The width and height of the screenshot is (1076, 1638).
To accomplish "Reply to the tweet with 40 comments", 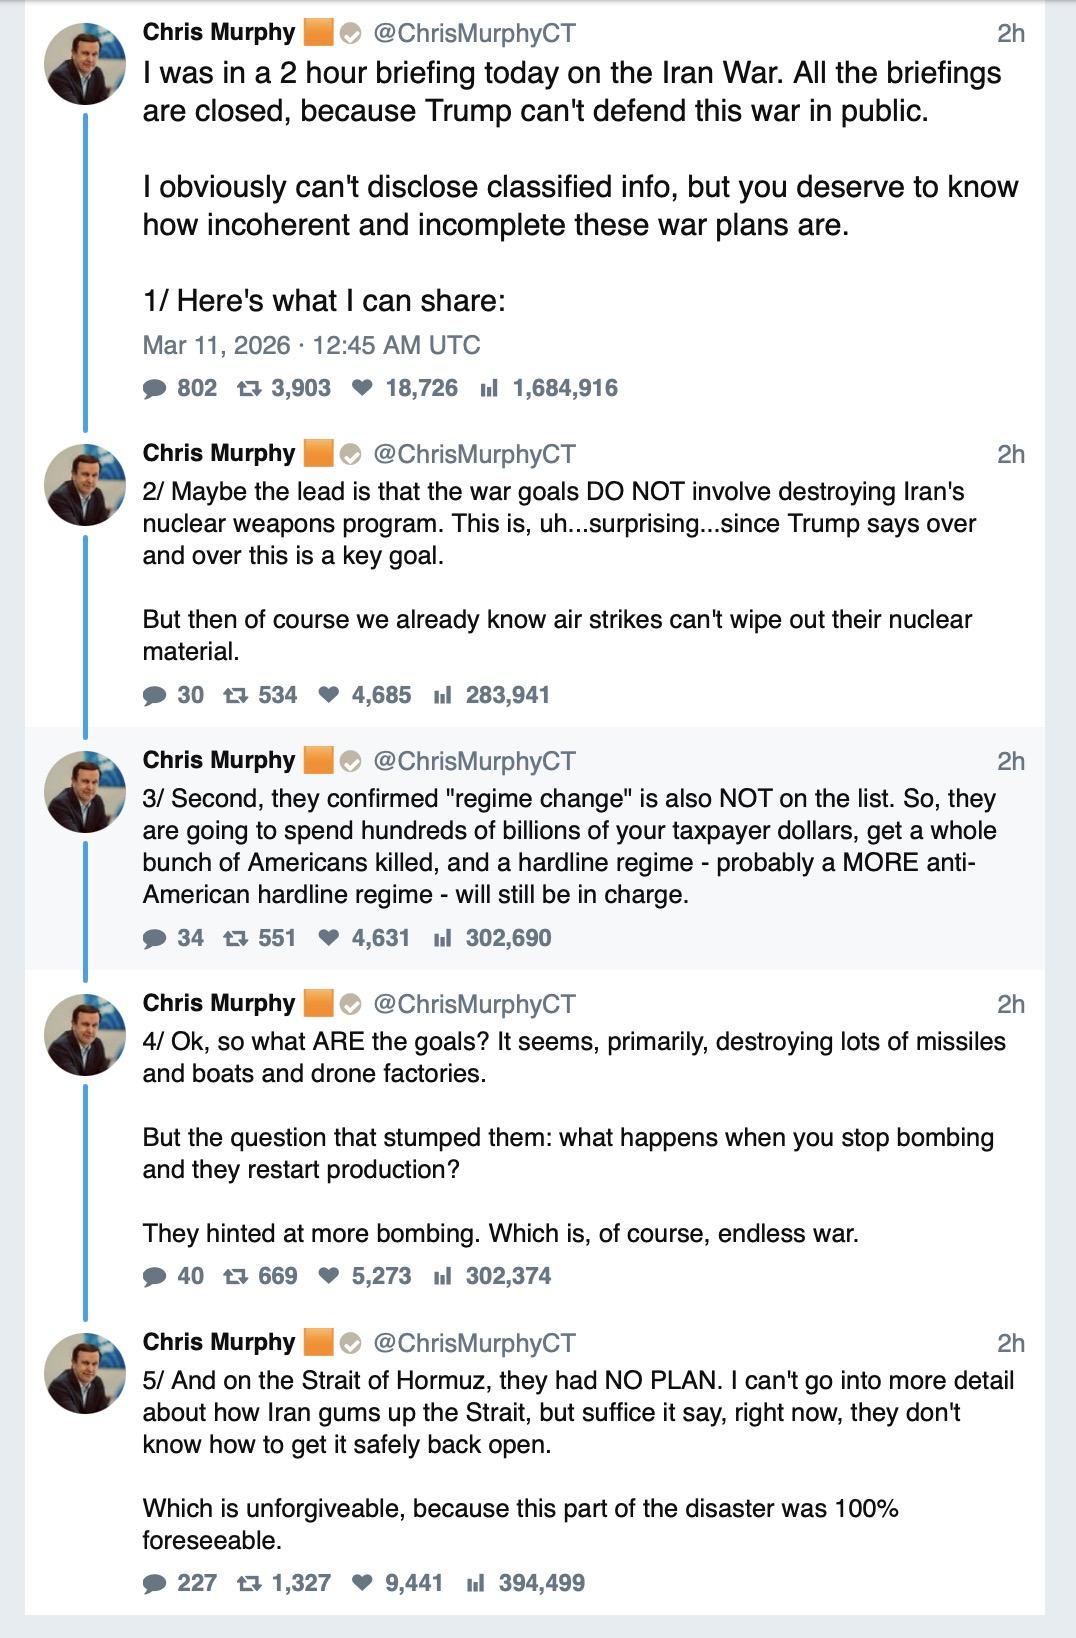I will pos(155,1276).
